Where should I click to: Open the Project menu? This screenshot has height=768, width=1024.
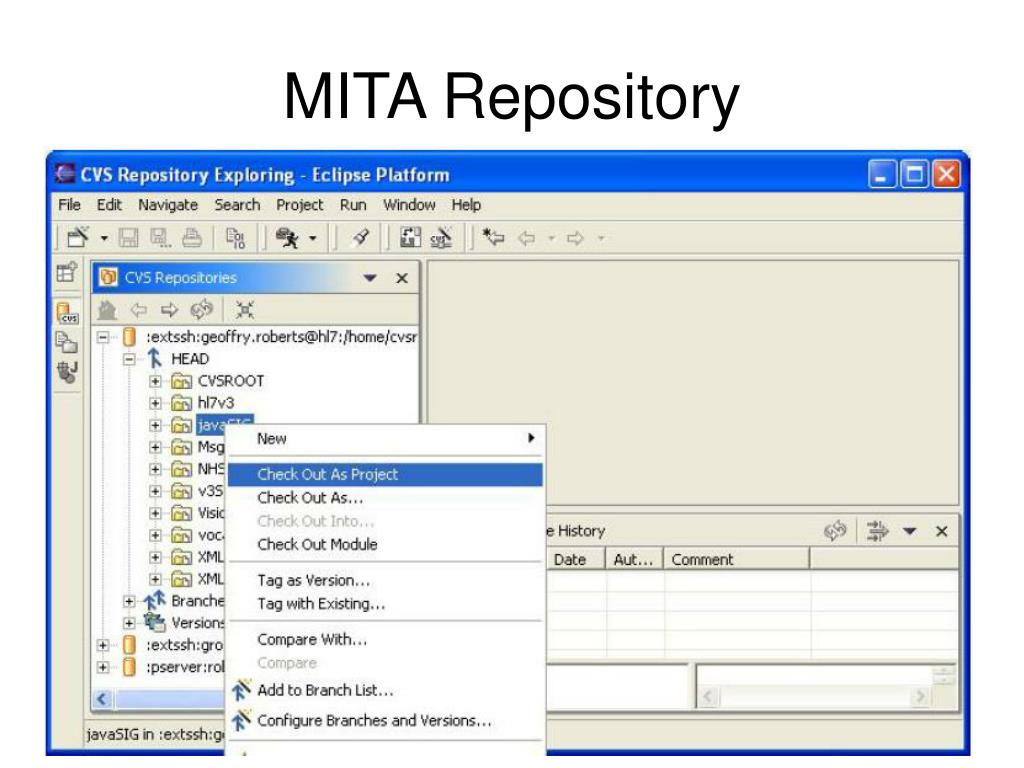click(300, 205)
